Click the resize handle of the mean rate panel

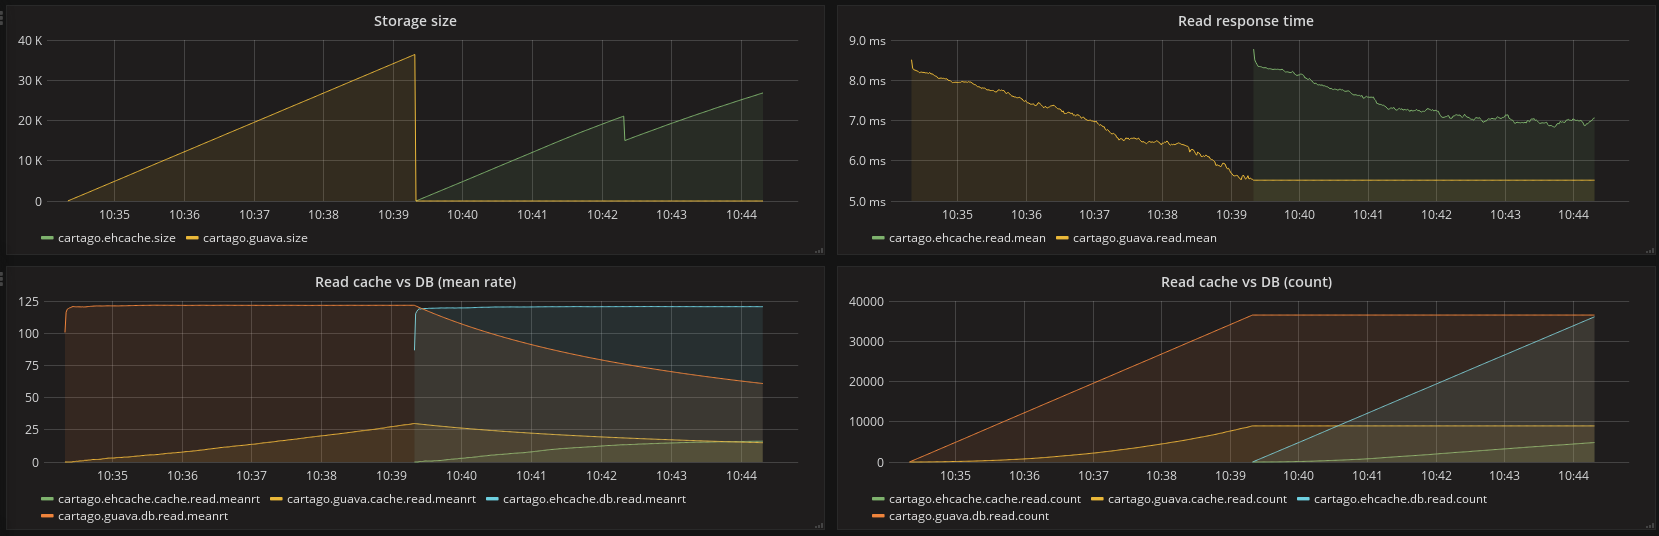(x=819, y=526)
